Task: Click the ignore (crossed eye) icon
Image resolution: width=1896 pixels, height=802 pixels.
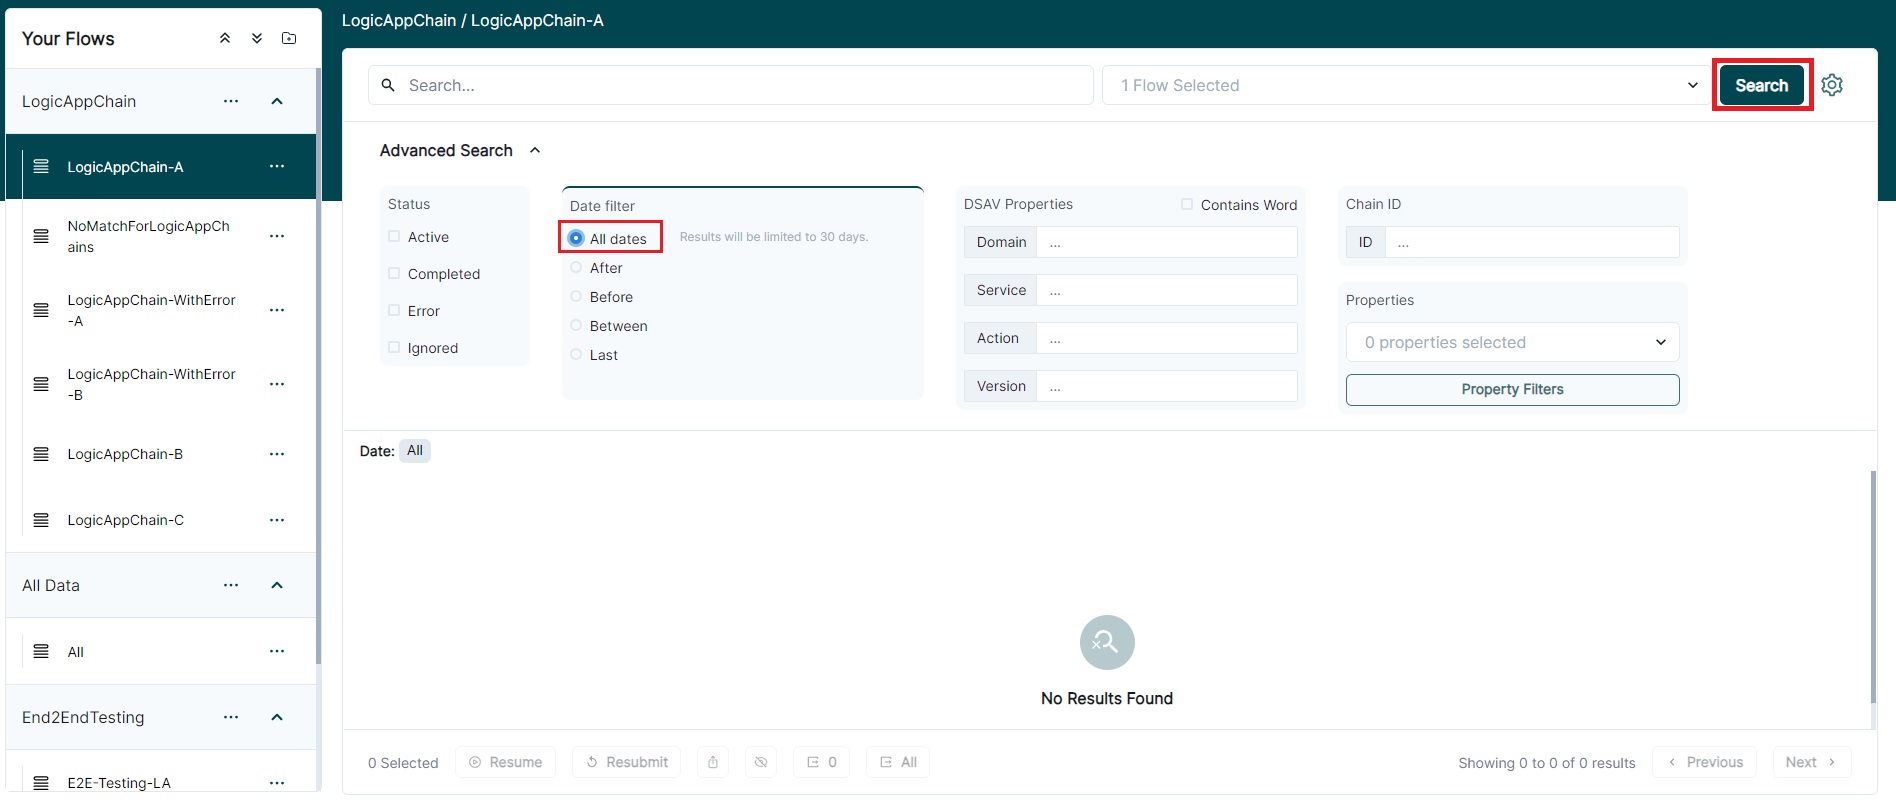Action: click(761, 762)
